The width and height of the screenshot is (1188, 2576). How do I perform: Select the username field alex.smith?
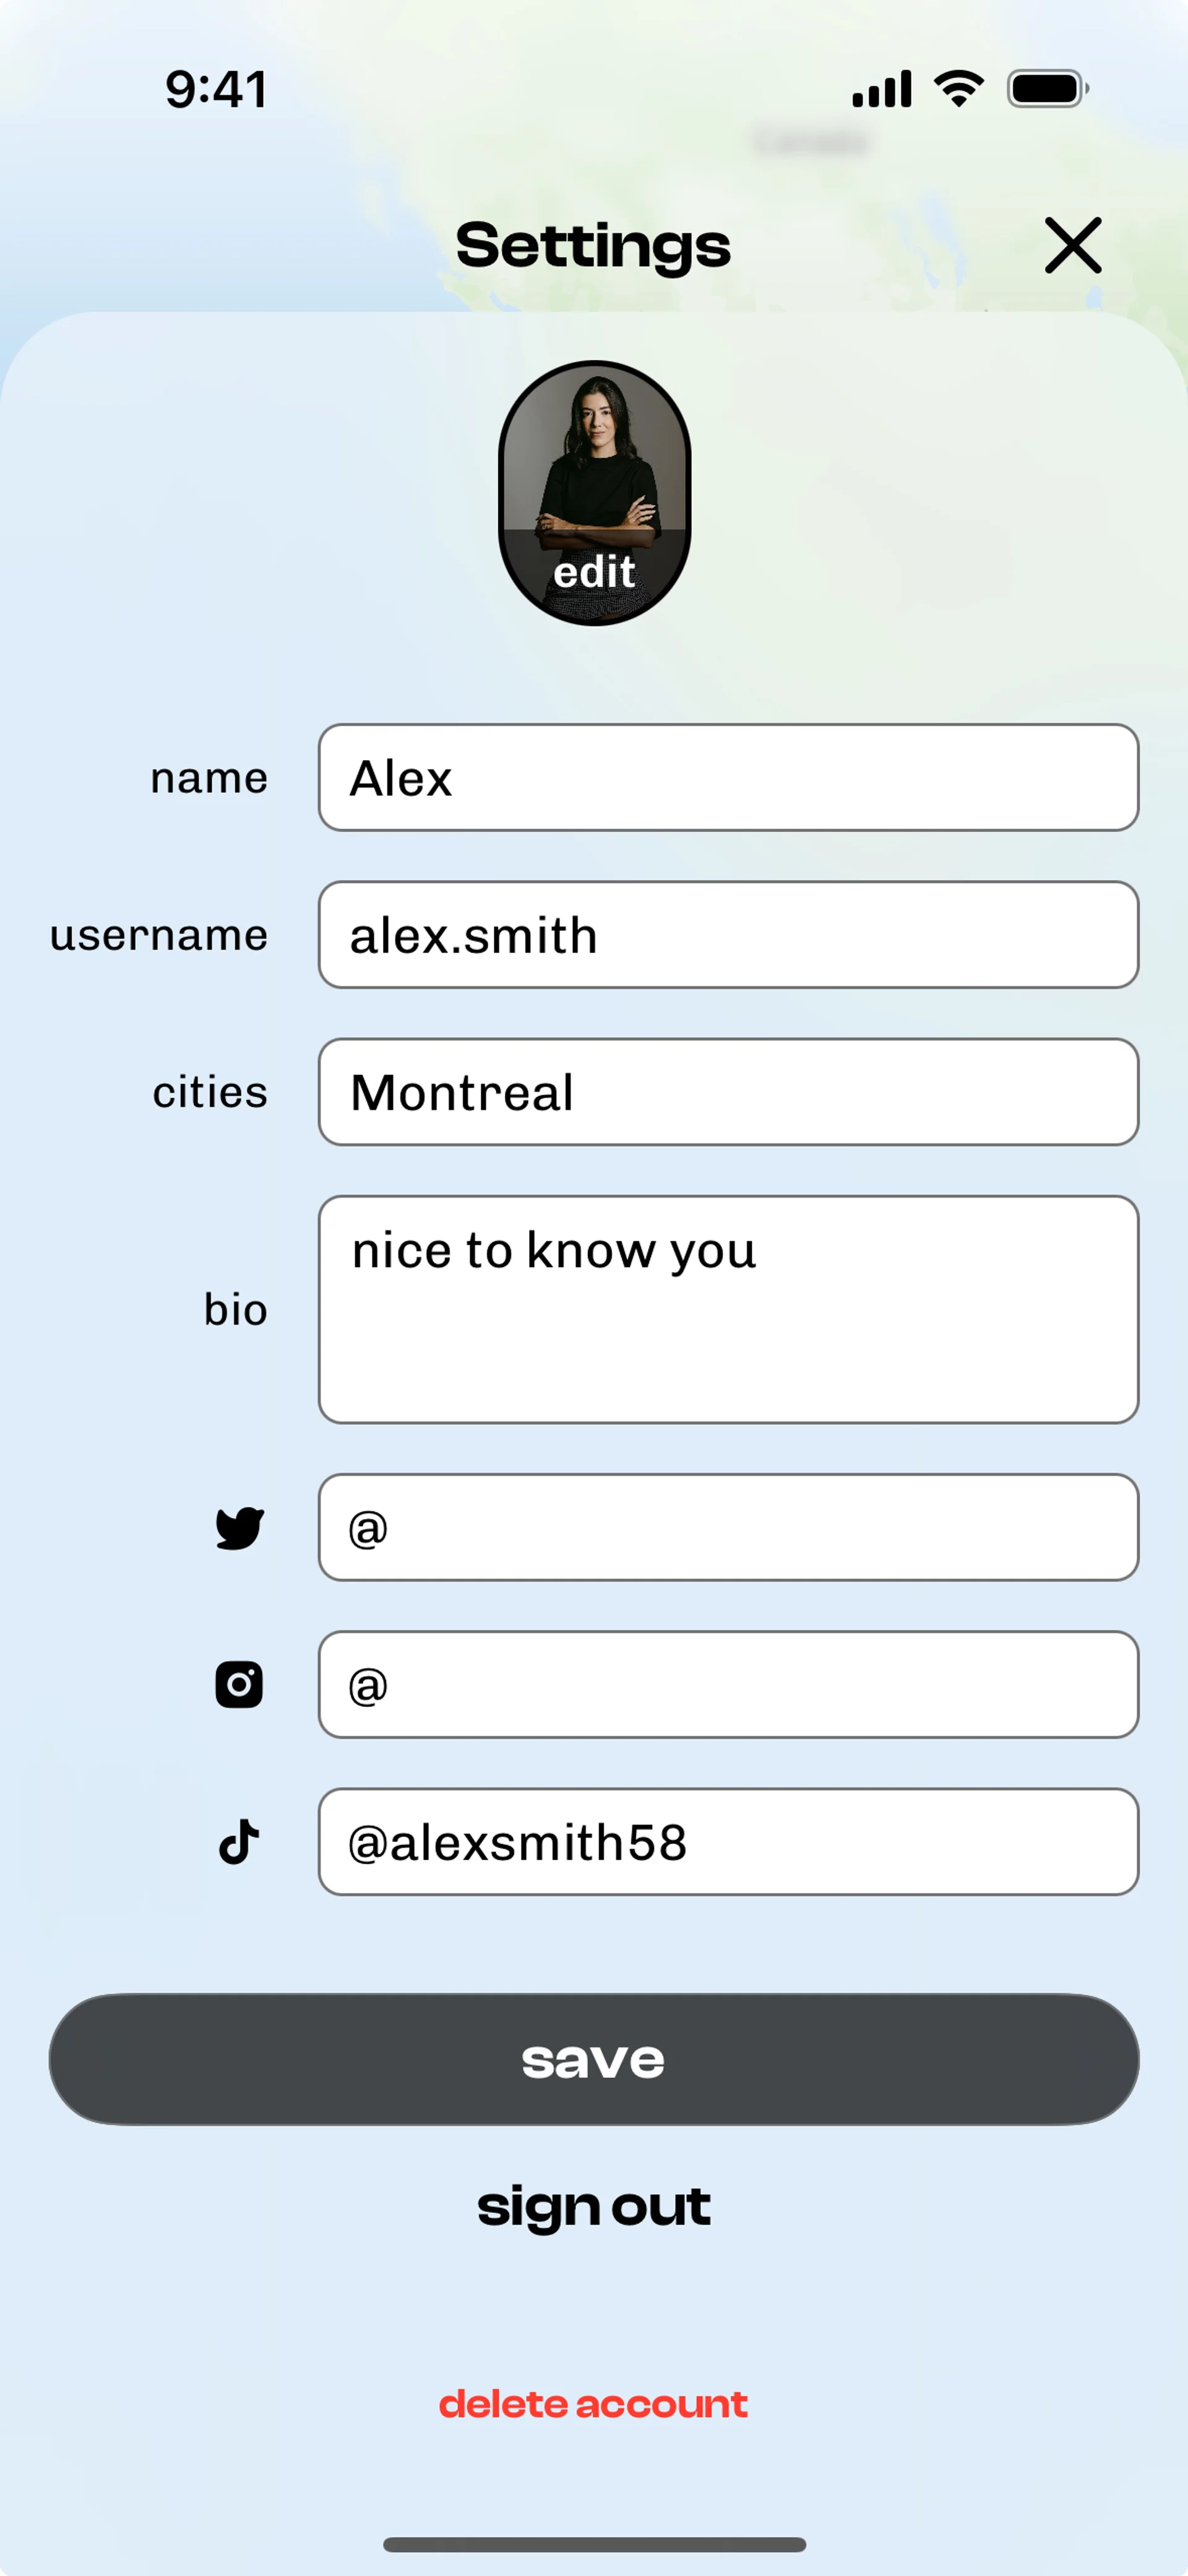(x=728, y=935)
